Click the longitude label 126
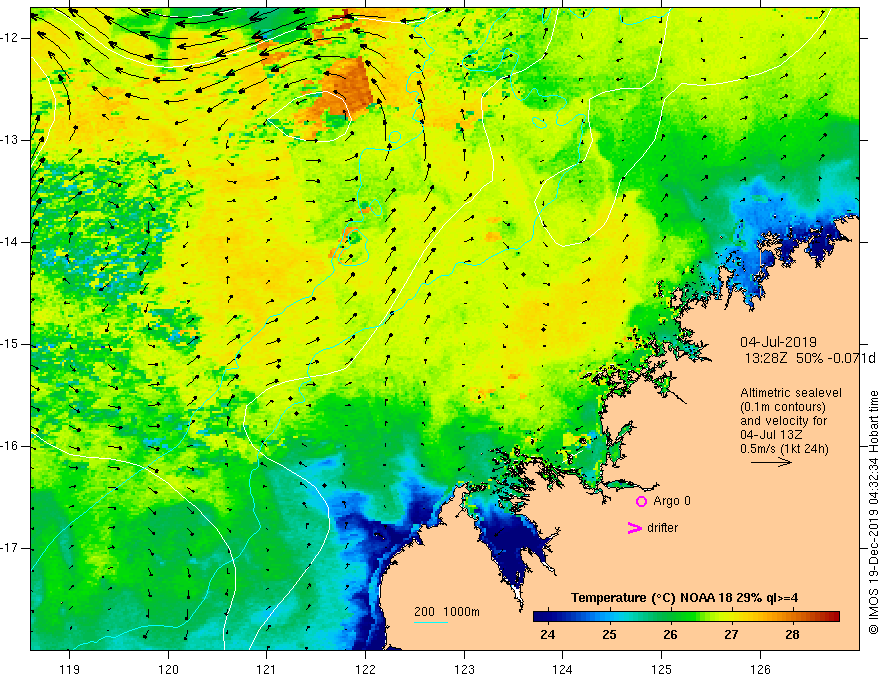Screen dimensions: 880x680 pos(760,669)
